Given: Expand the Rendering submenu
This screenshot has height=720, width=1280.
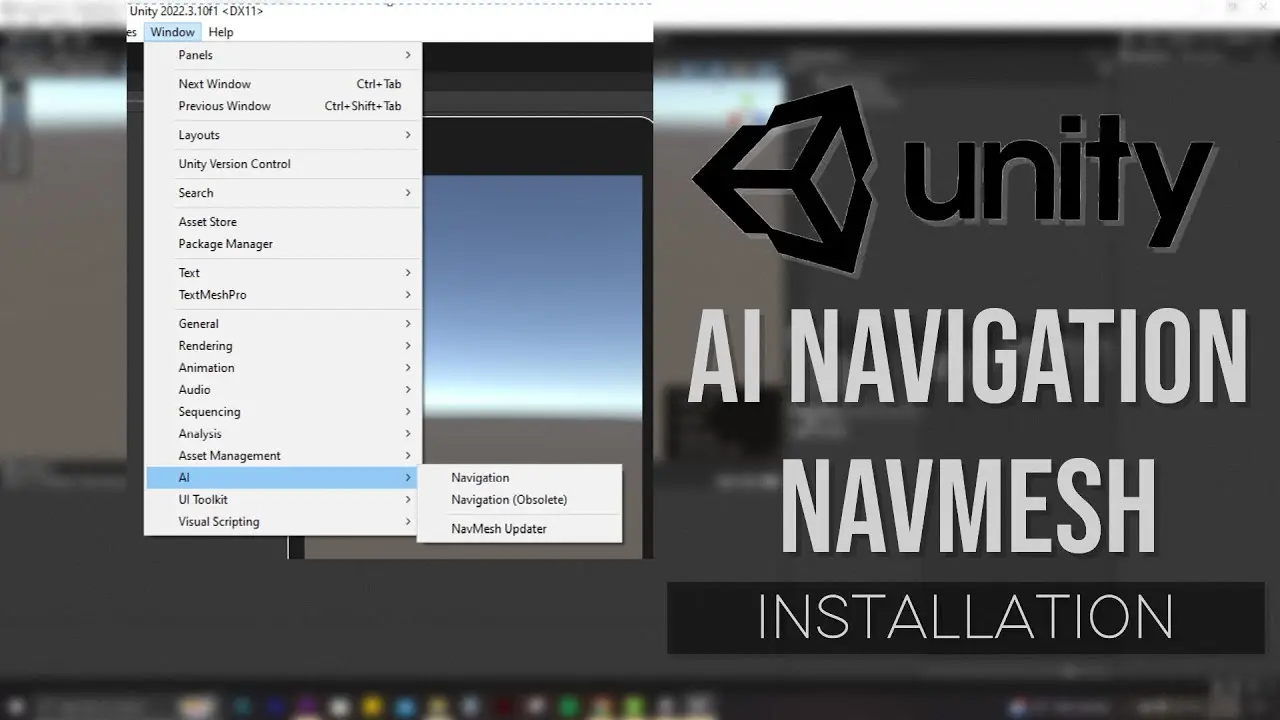Looking at the screenshot, I should pos(283,346).
